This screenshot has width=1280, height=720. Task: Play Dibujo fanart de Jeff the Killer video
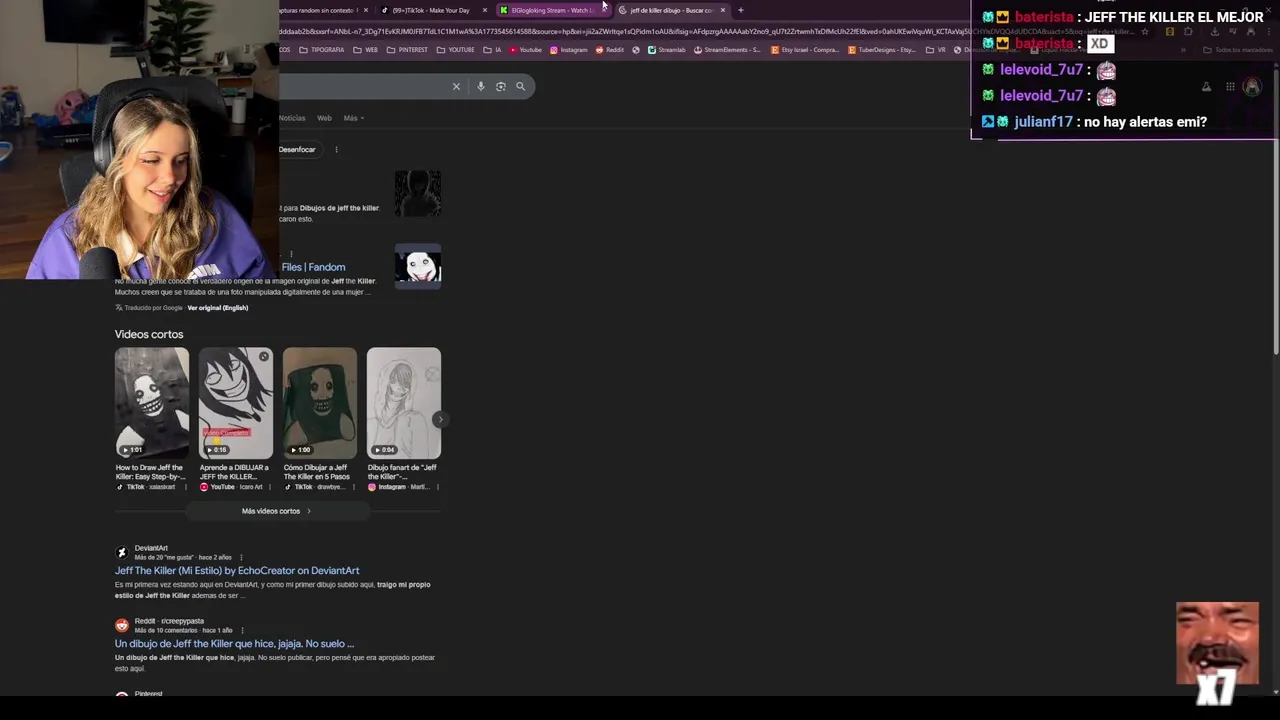tap(403, 403)
